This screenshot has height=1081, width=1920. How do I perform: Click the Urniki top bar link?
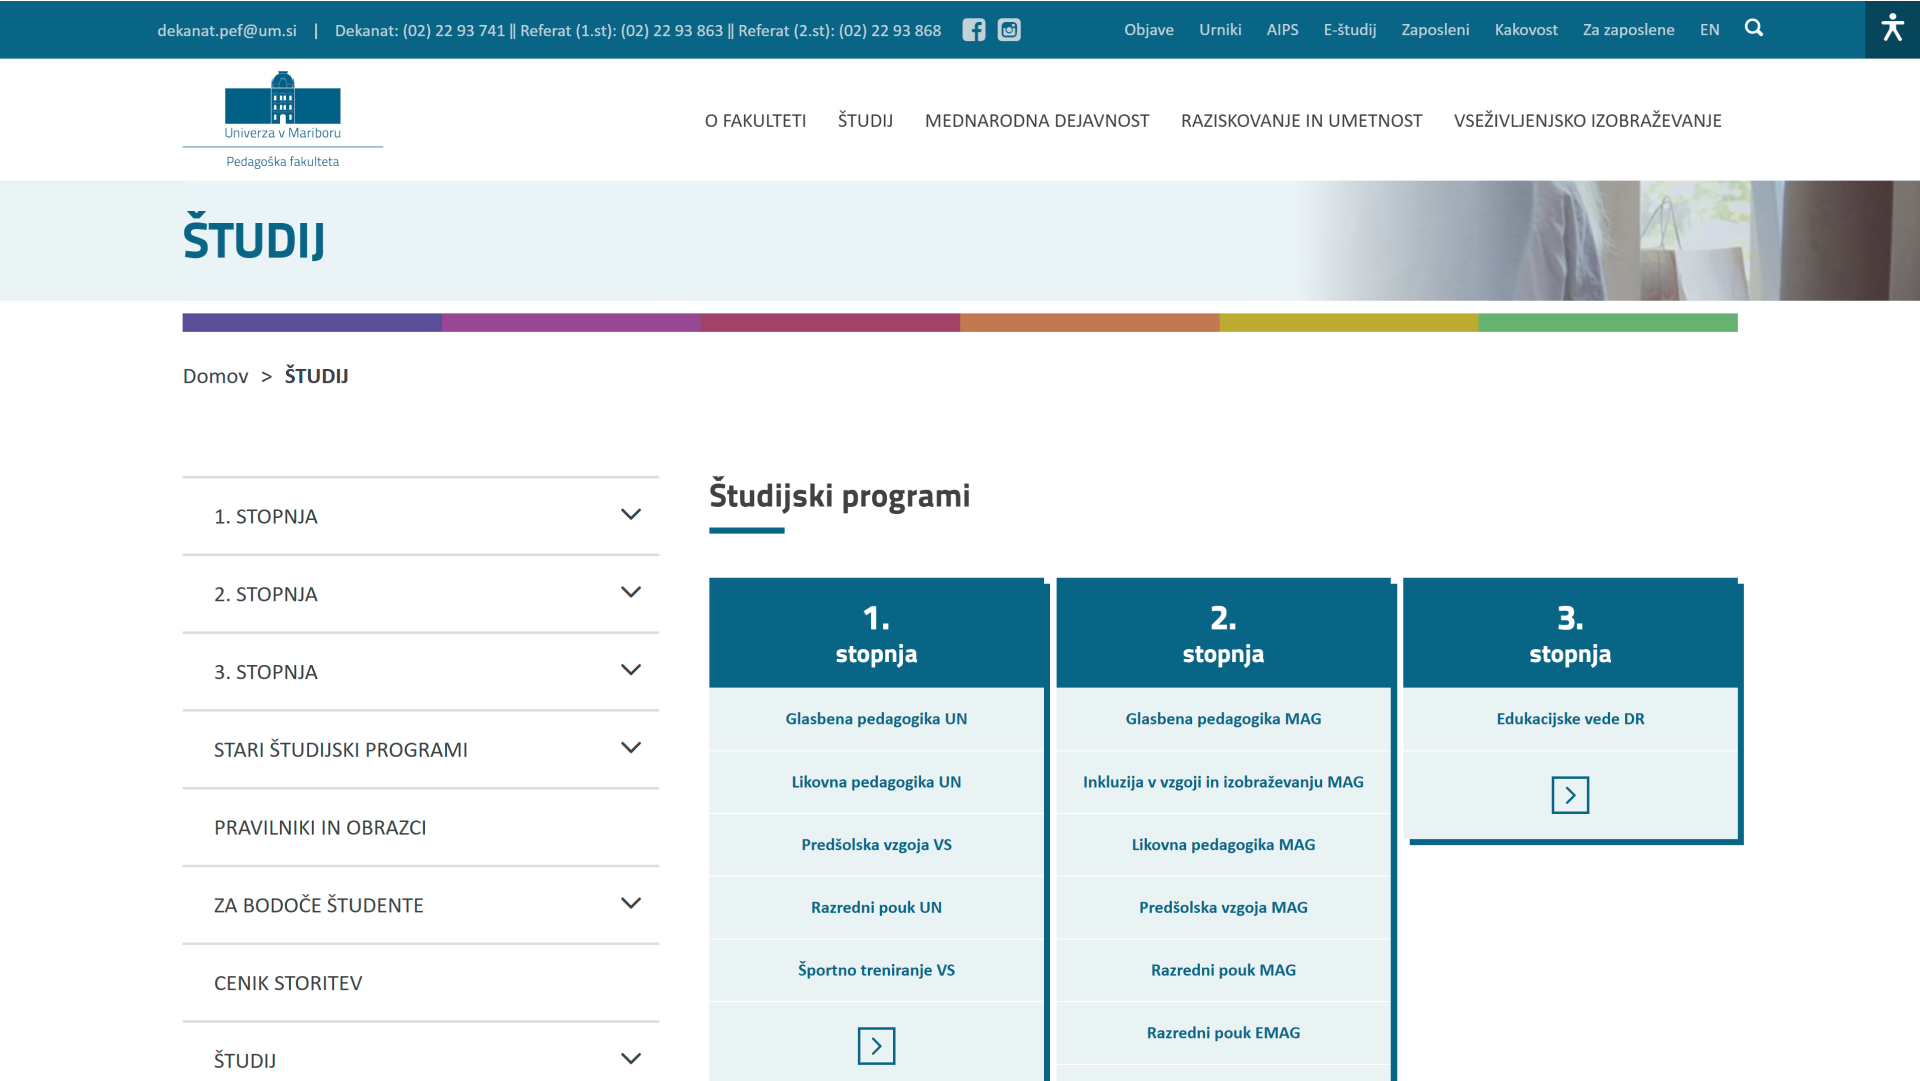1220,30
